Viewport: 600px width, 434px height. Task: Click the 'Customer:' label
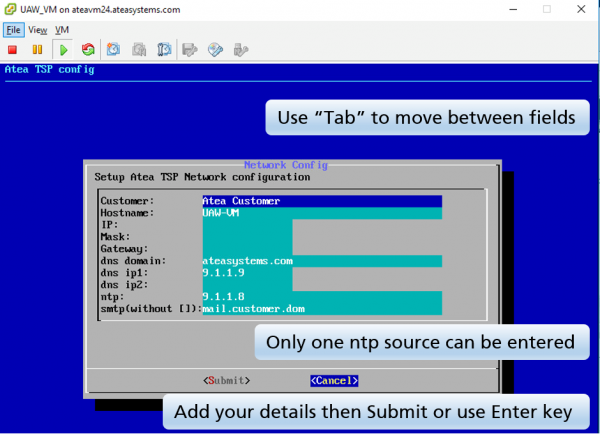tap(127, 201)
